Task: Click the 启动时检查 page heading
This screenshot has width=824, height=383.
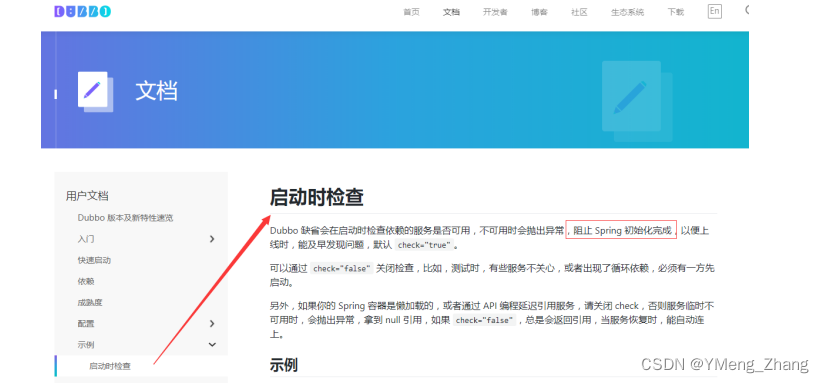Action: (317, 198)
